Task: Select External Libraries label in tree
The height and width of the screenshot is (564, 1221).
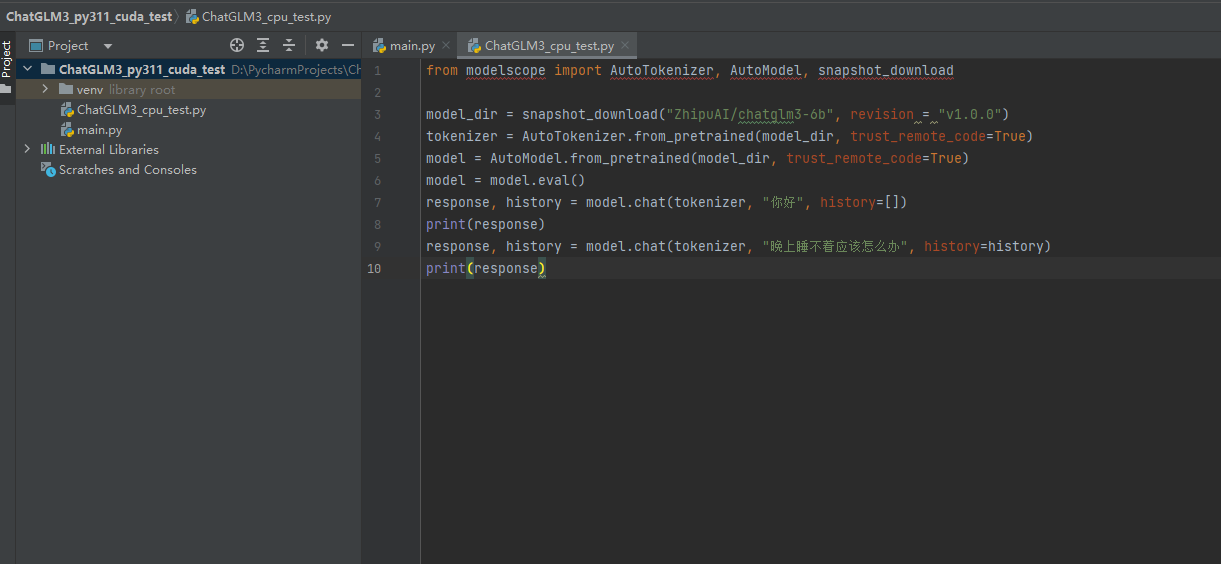Action: [109, 149]
